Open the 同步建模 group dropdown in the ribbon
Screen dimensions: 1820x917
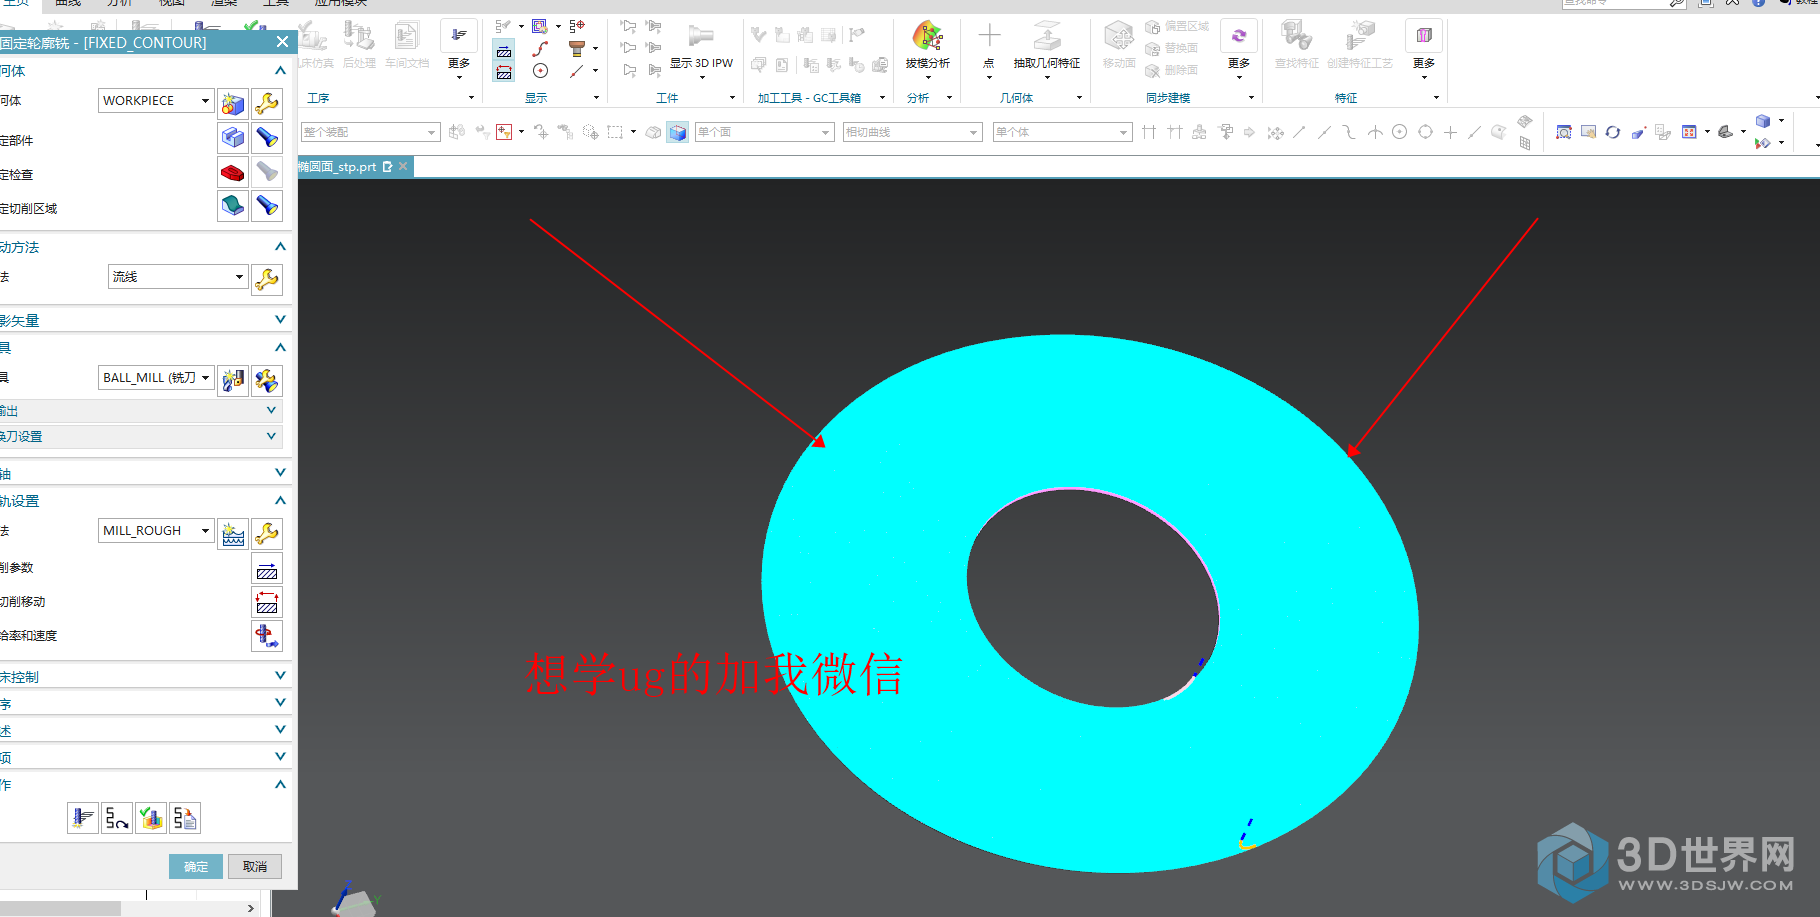point(1251,98)
